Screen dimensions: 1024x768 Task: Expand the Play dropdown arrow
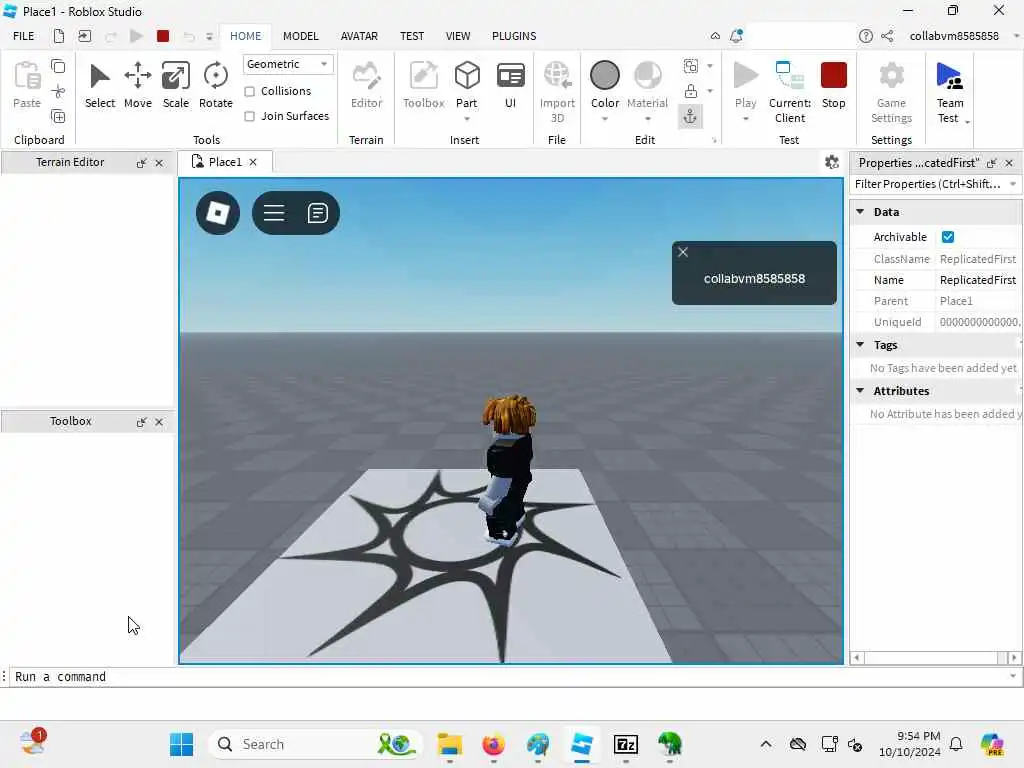745,119
